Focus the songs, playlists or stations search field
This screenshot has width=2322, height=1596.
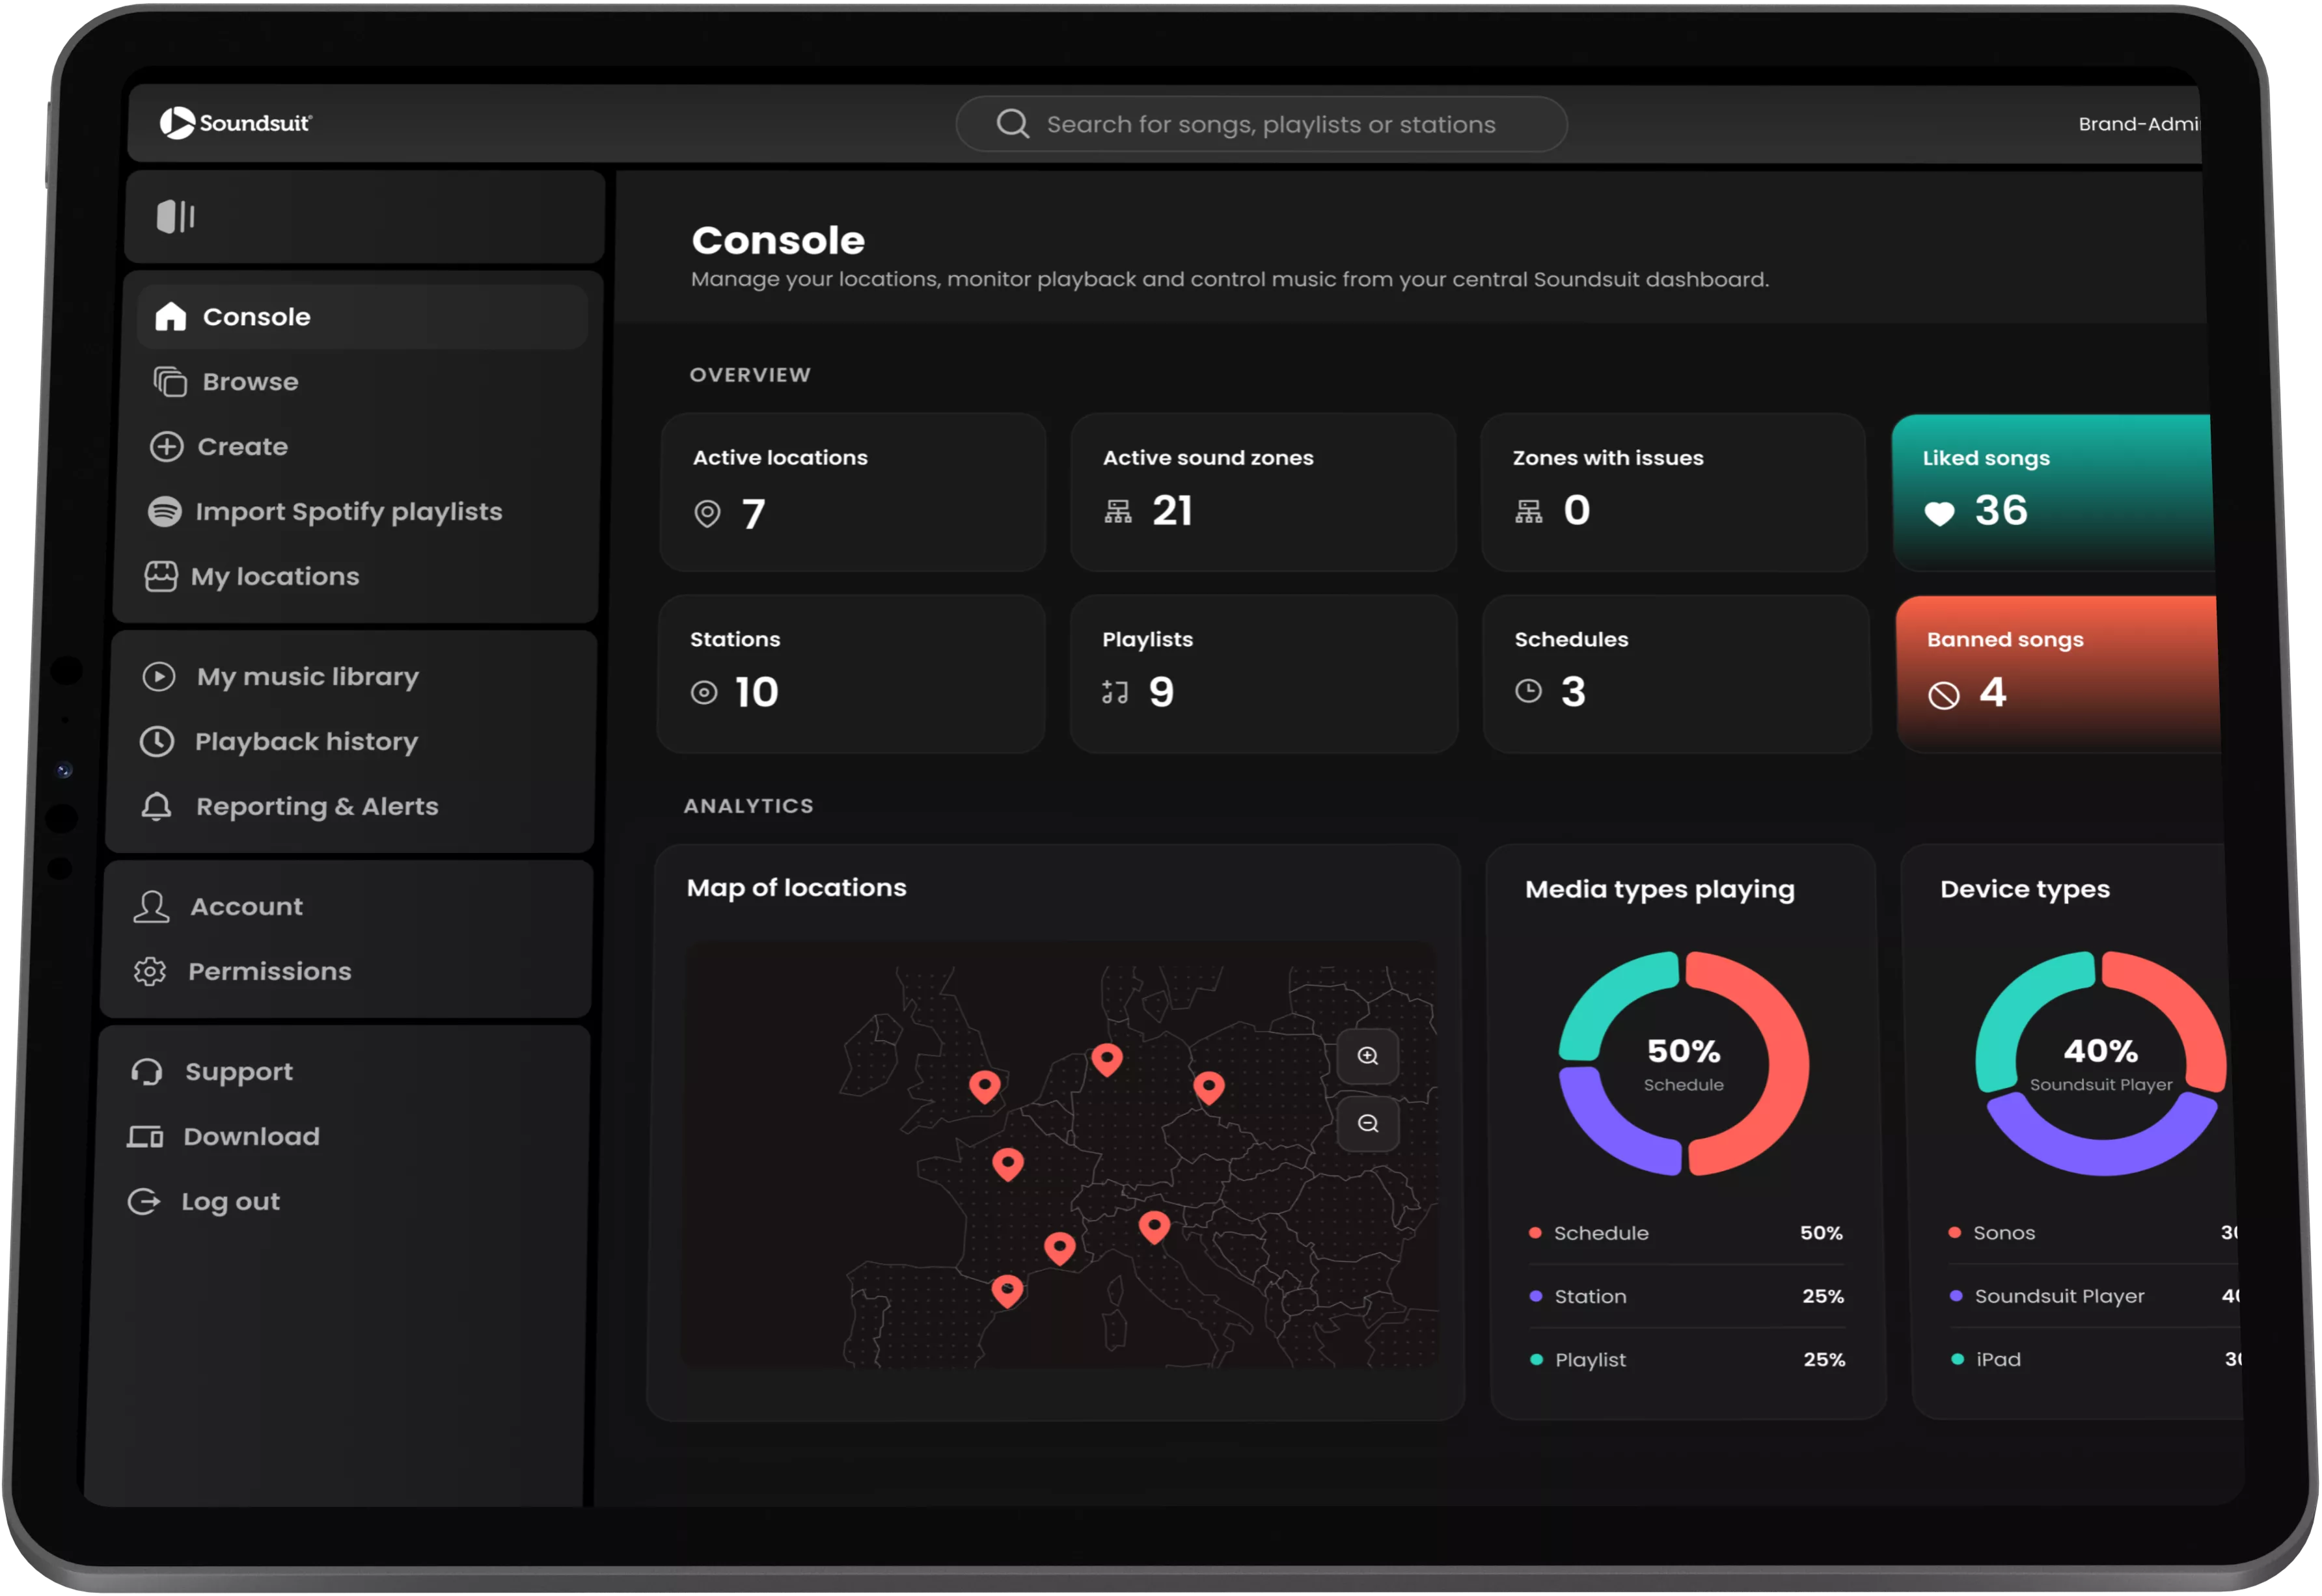click(x=1261, y=124)
